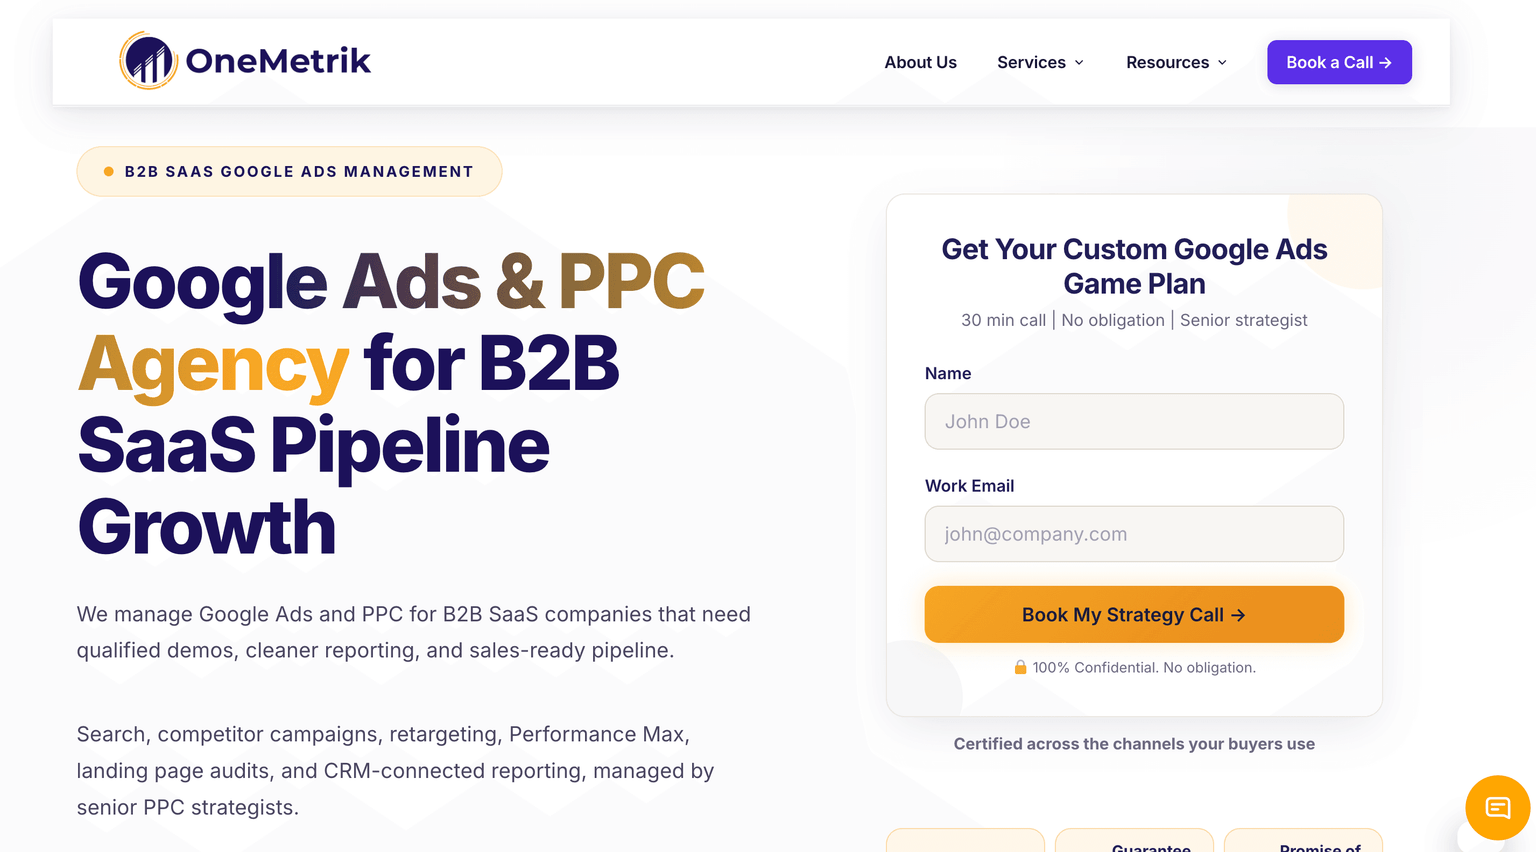Focus the Work Email input field
The height and width of the screenshot is (852, 1536).
point(1134,534)
